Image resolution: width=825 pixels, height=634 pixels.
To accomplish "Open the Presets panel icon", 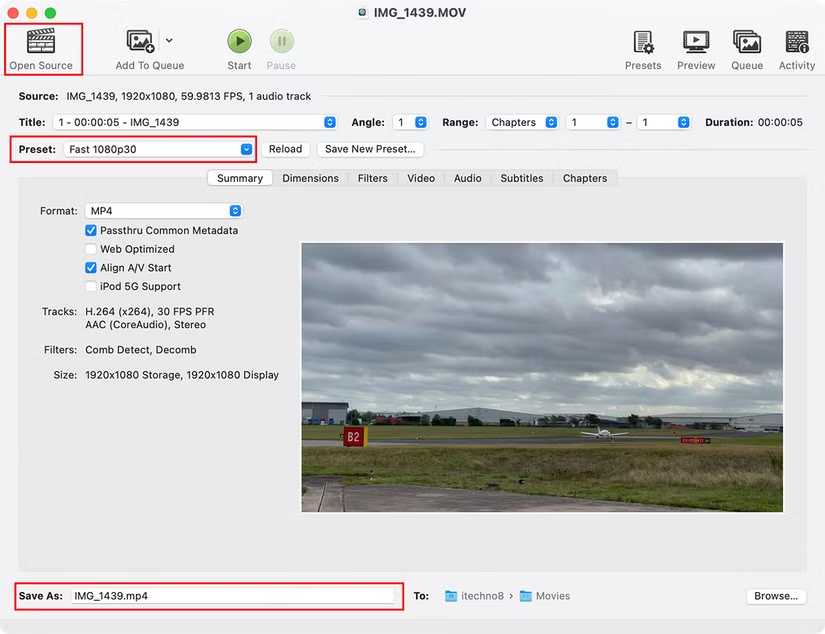I will pos(643,42).
